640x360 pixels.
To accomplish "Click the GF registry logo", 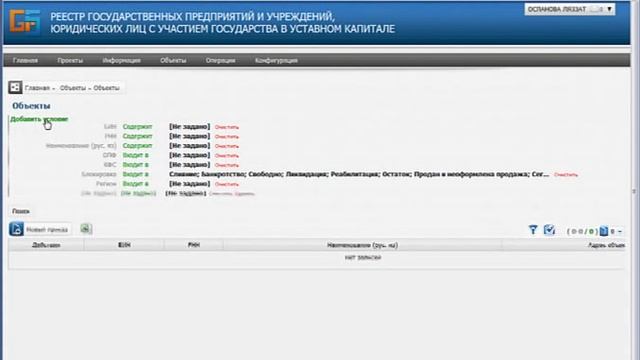I will point(25,21).
